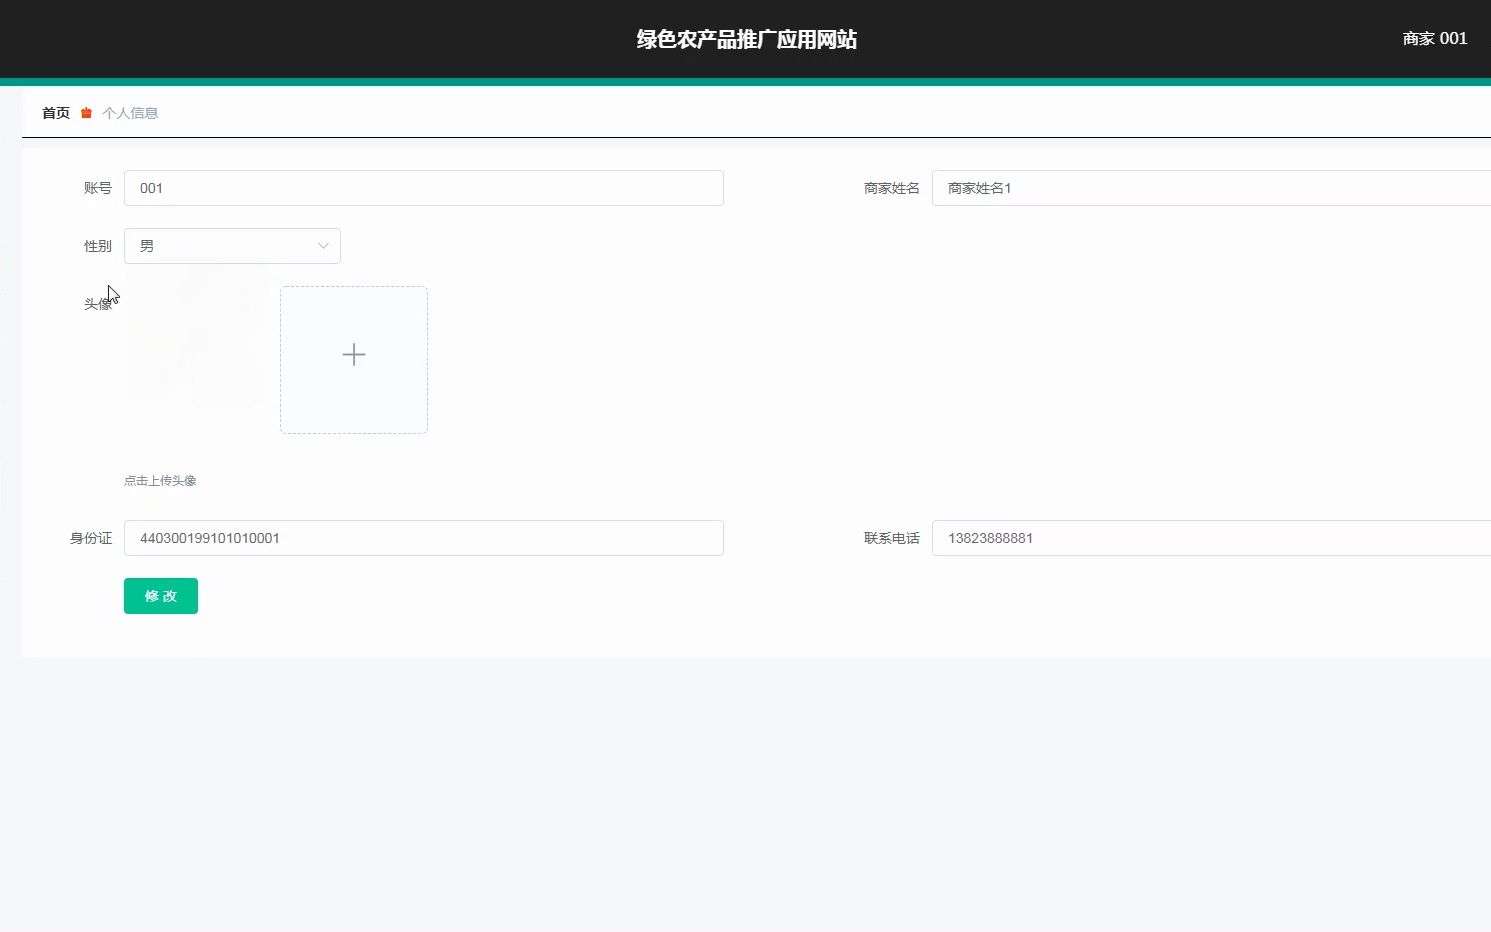Click the plus icon to upload avatar
This screenshot has width=1491, height=932.
354,355
